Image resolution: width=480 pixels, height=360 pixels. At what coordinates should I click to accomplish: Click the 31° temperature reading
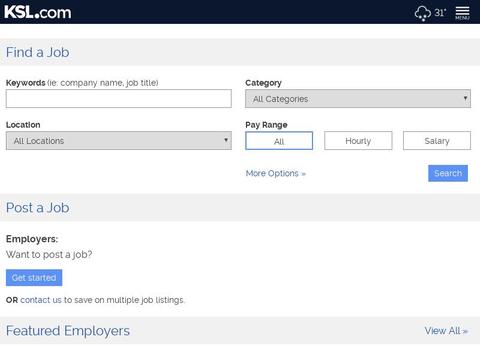440,13
